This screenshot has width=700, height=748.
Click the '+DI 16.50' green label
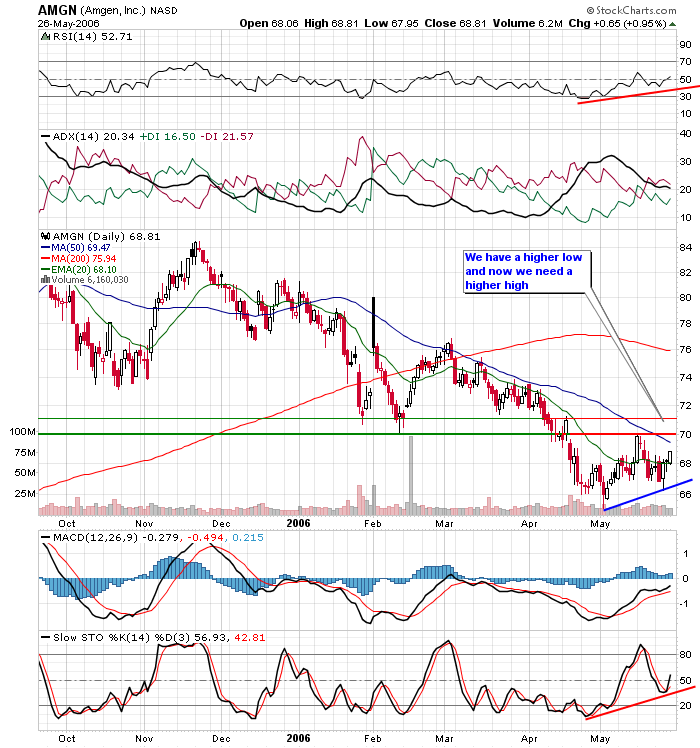coord(167,137)
